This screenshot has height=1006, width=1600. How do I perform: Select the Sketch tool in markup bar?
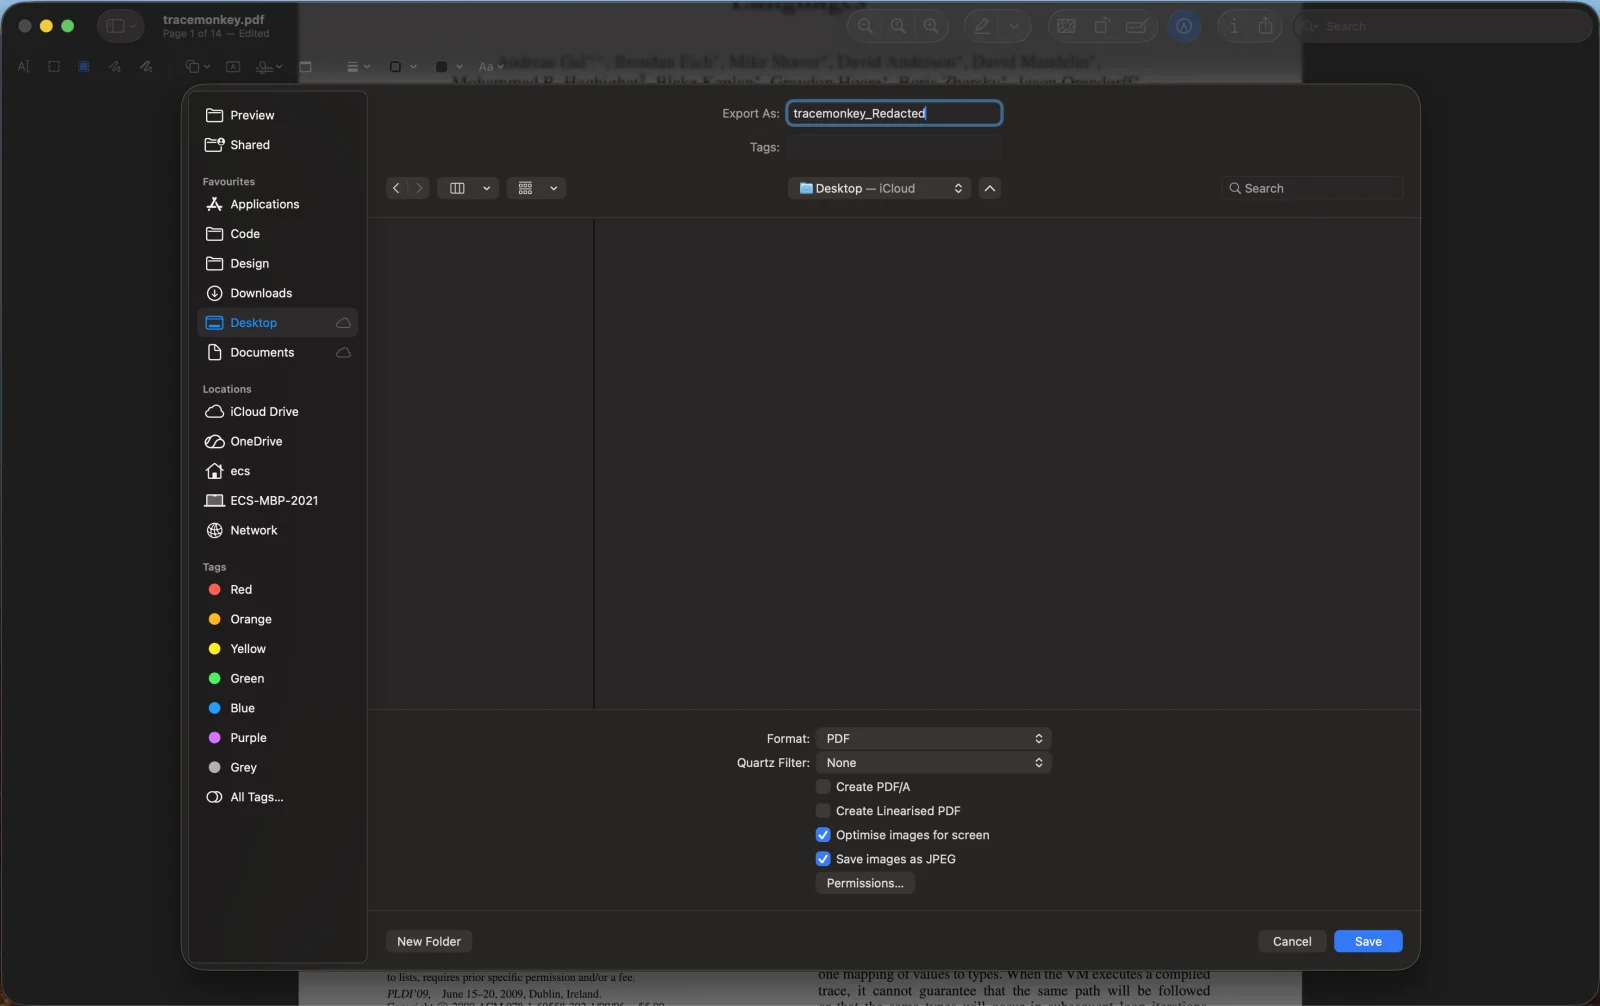click(115, 67)
